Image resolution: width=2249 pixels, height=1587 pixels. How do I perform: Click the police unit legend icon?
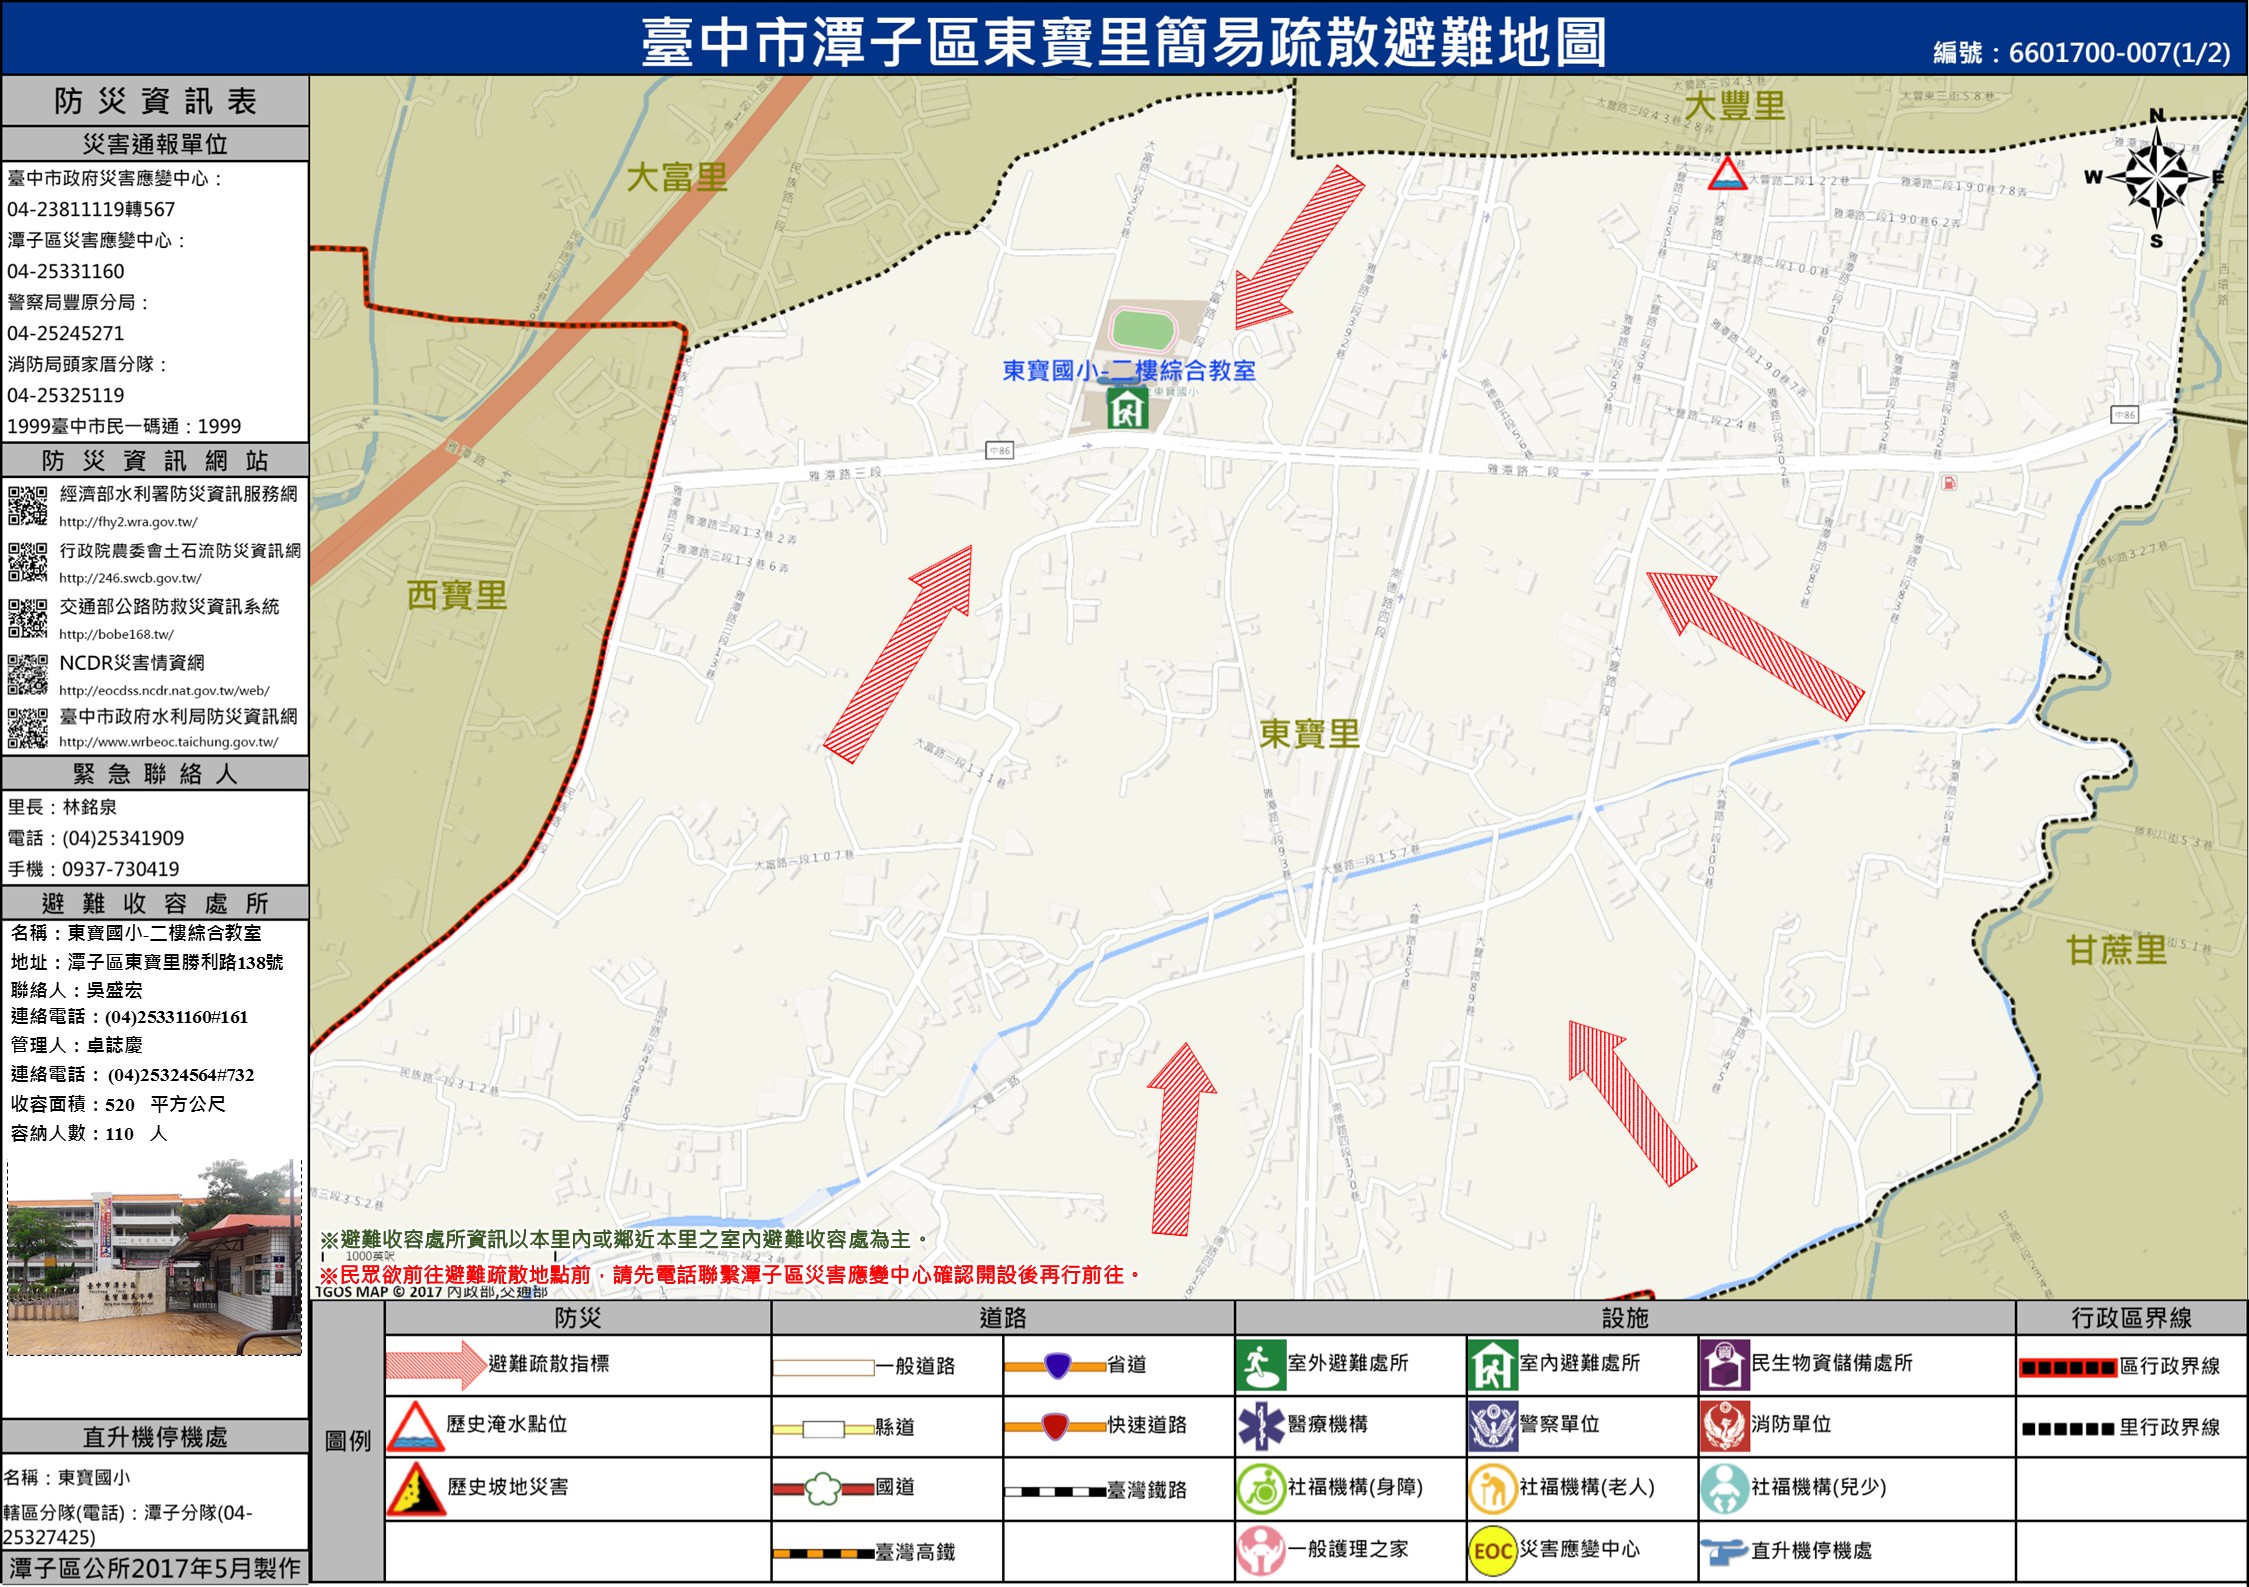1492,1425
